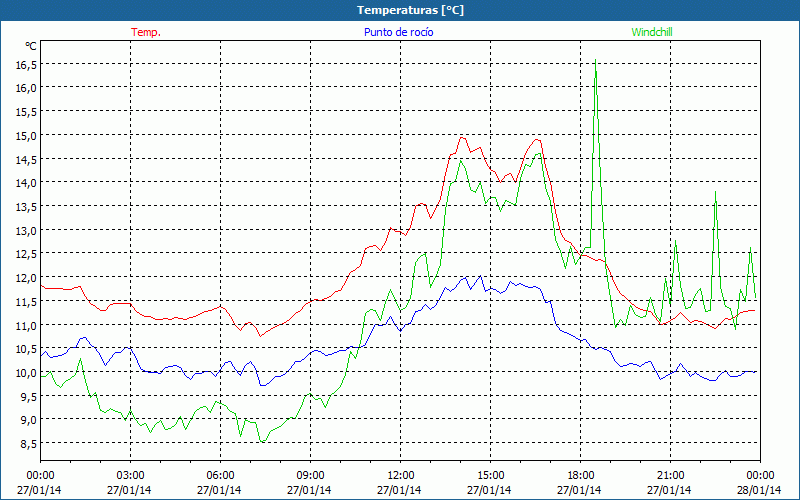Click the 10,5 y-axis value
Viewport: 800px width, 500px height.
coord(27,348)
